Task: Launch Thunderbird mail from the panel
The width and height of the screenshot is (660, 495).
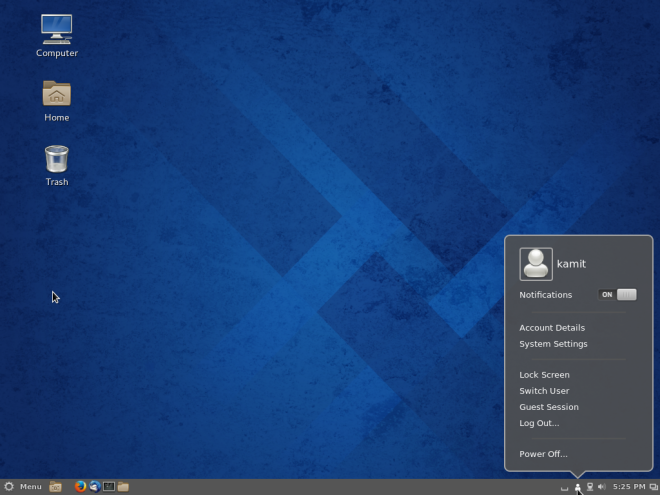Action: 95,487
